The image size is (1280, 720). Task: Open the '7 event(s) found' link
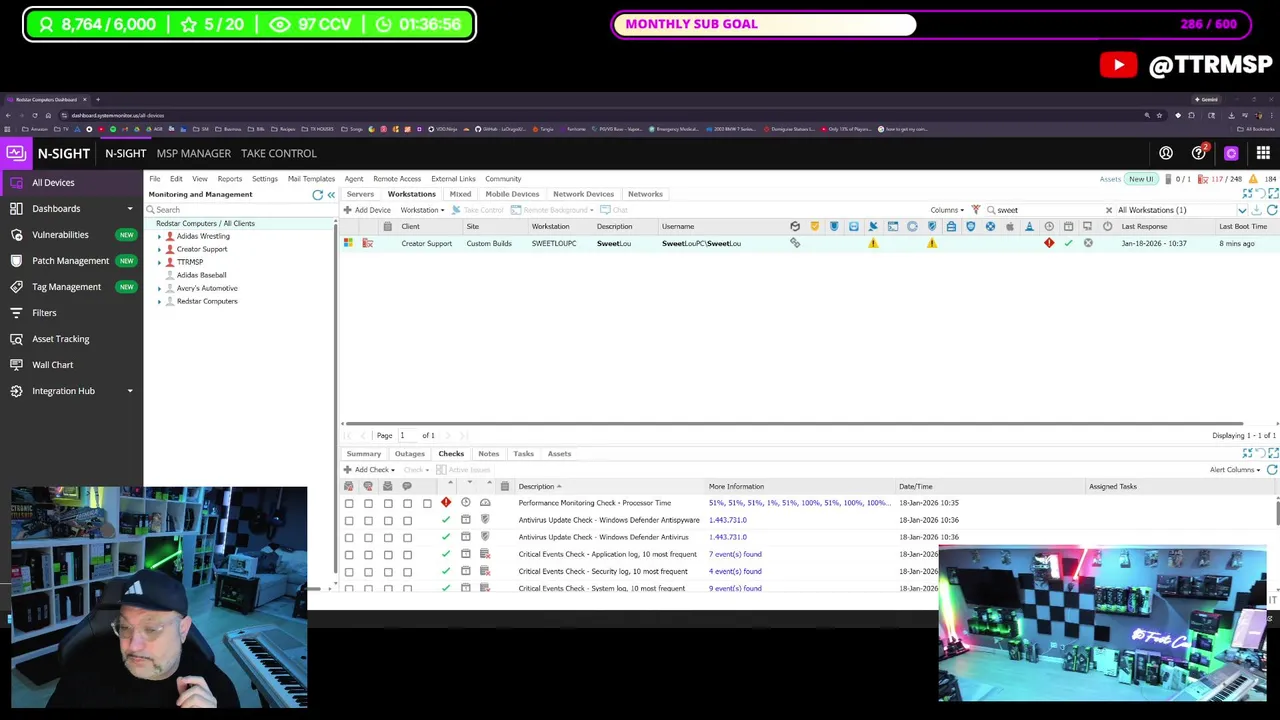pos(735,554)
